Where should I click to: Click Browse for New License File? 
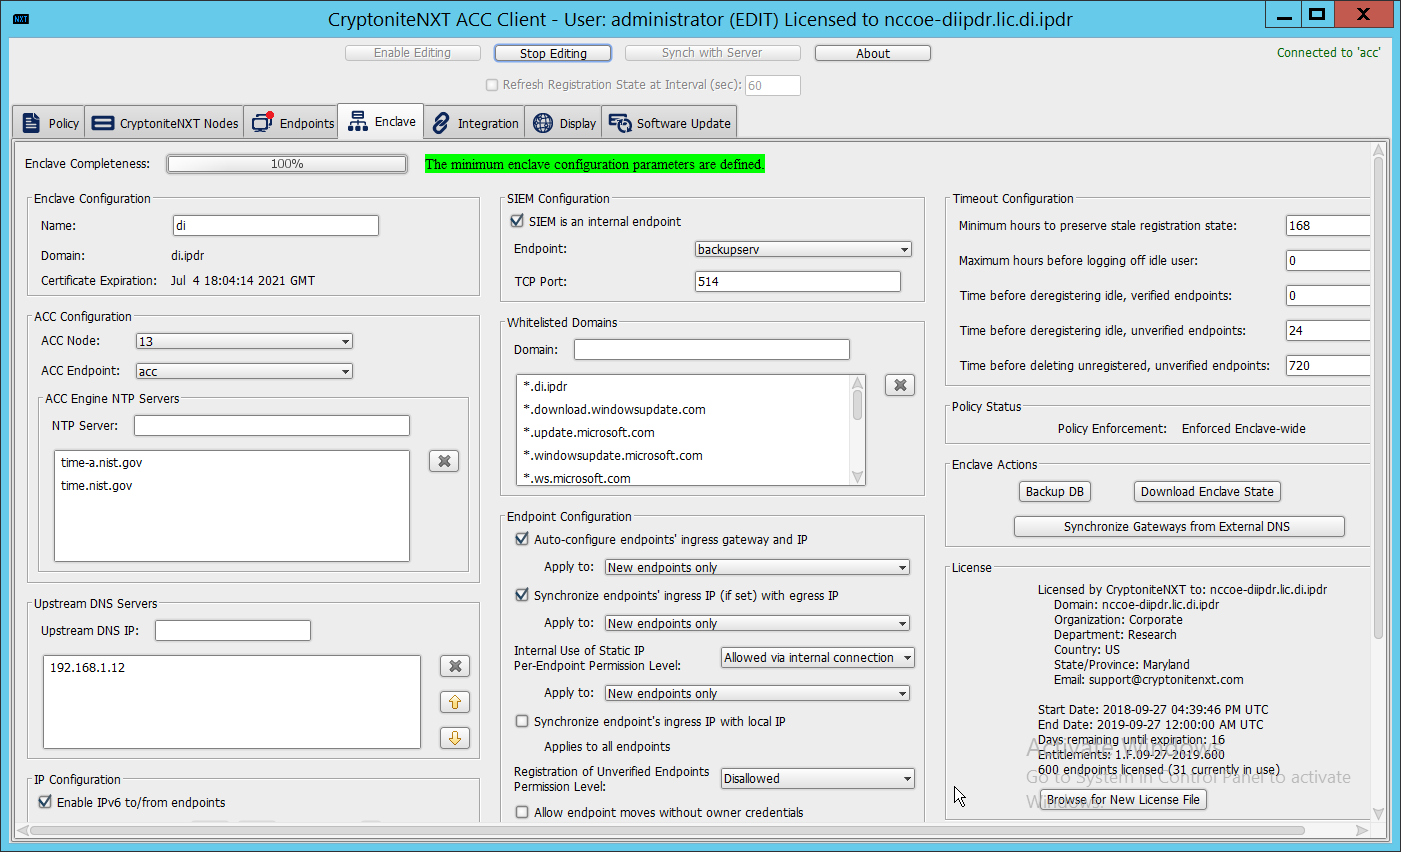click(1123, 799)
